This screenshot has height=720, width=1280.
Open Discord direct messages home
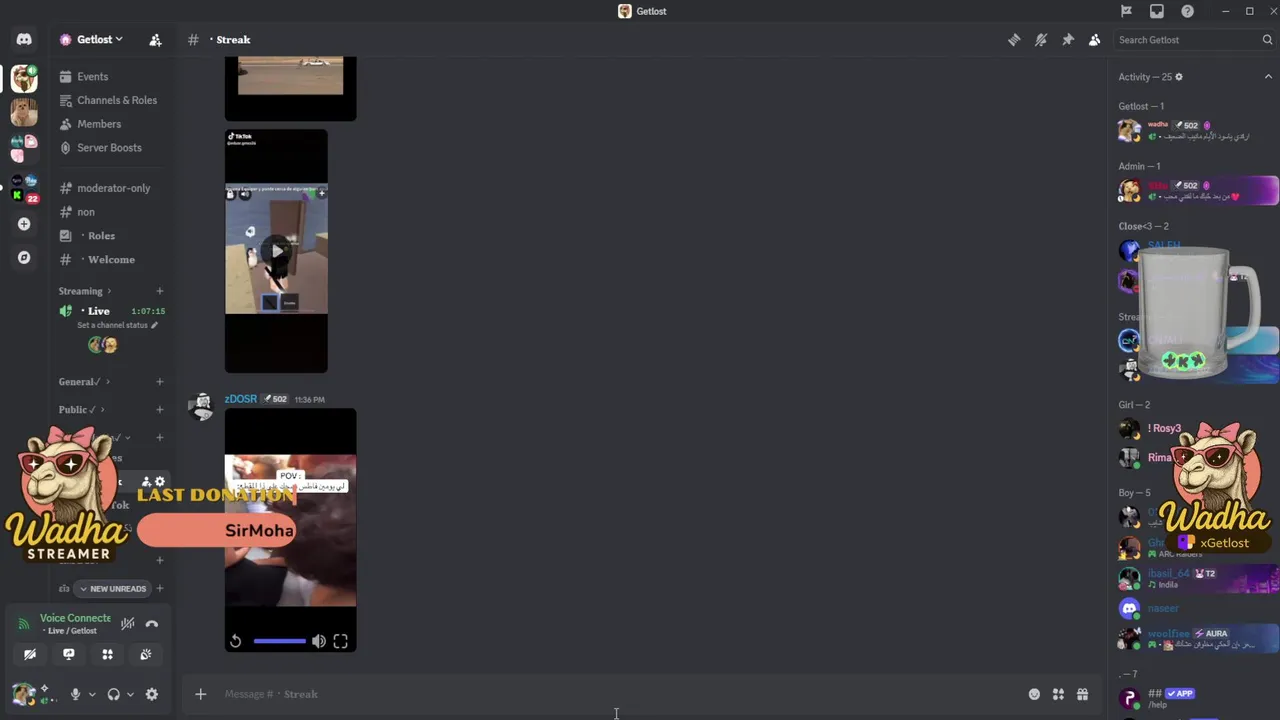click(24, 40)
